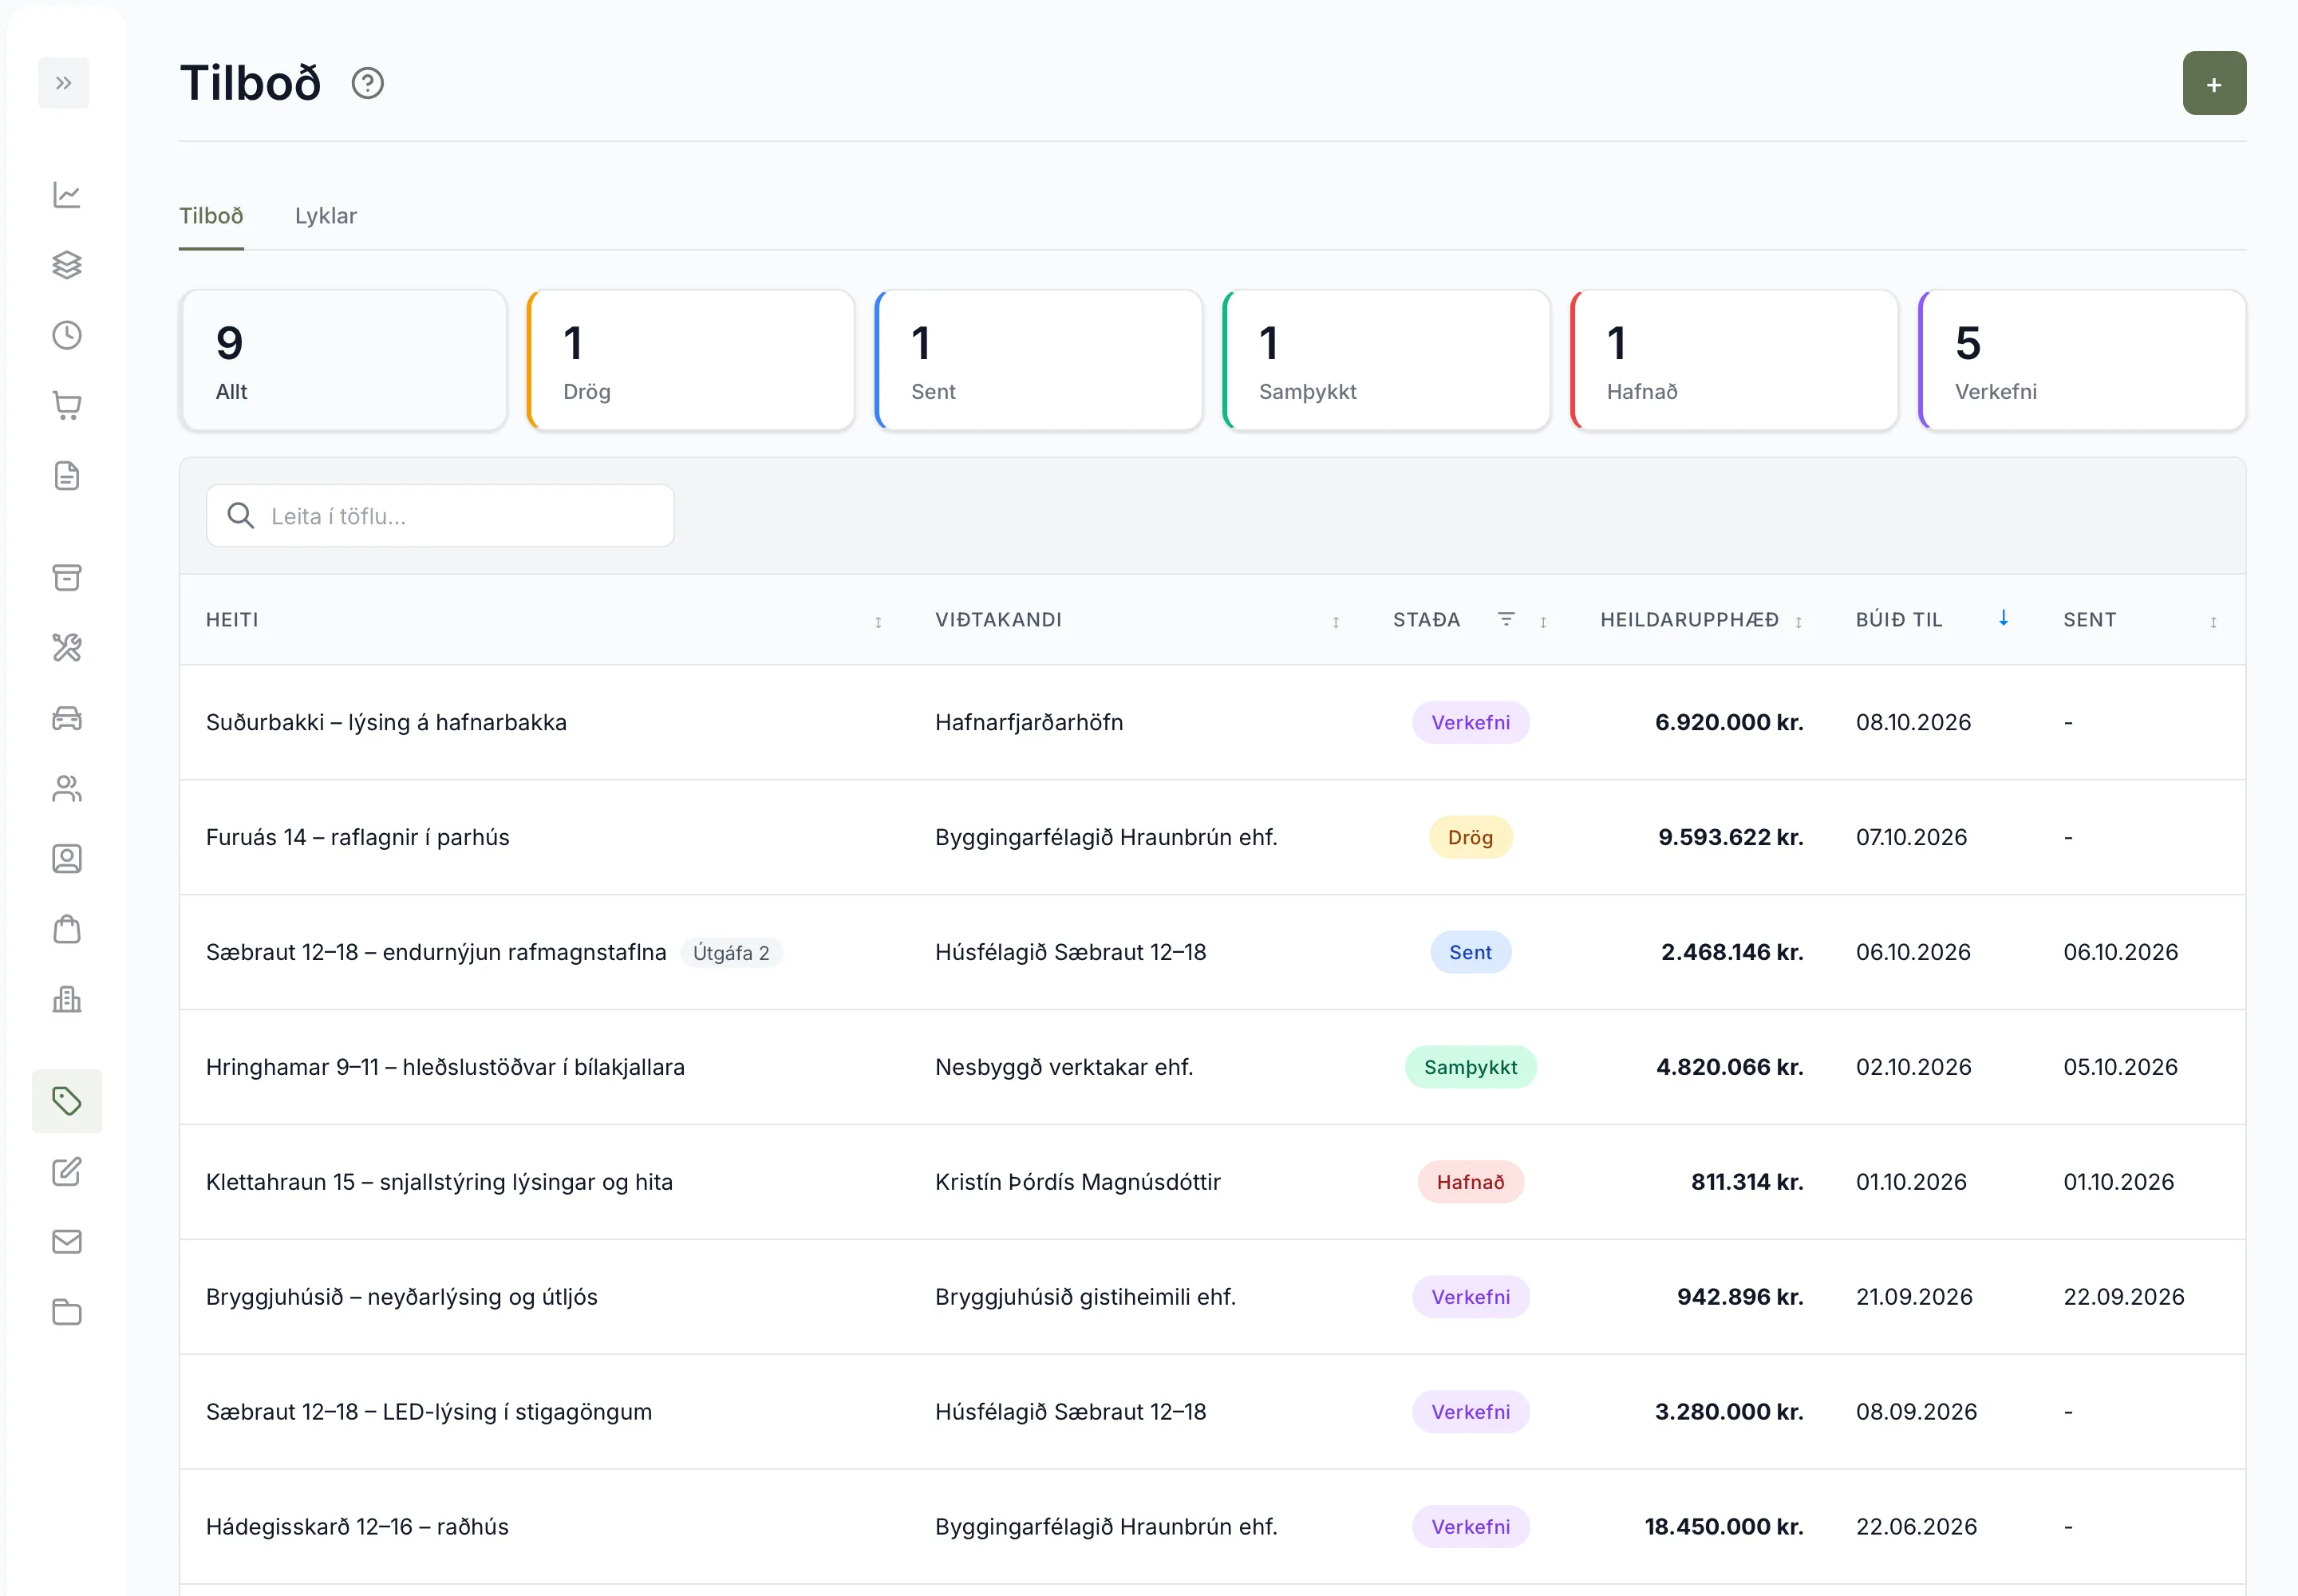Screen dimensions: 2298x1596
Task: Filter by the Samþykkt summary card
Action: coord(1387,360)
